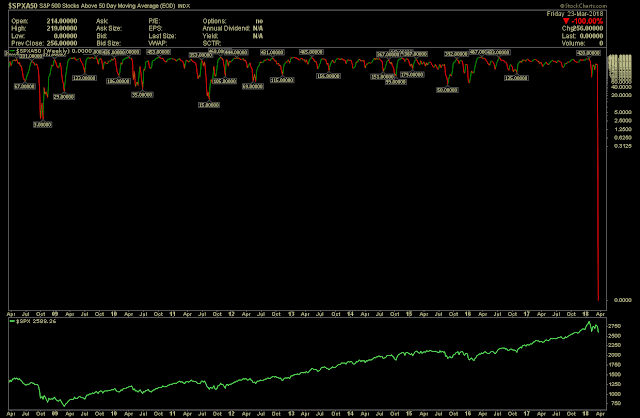This screenshot has width=640, height=418.
Task: Click the Open value 214.00000
Action: pos(62,21)
